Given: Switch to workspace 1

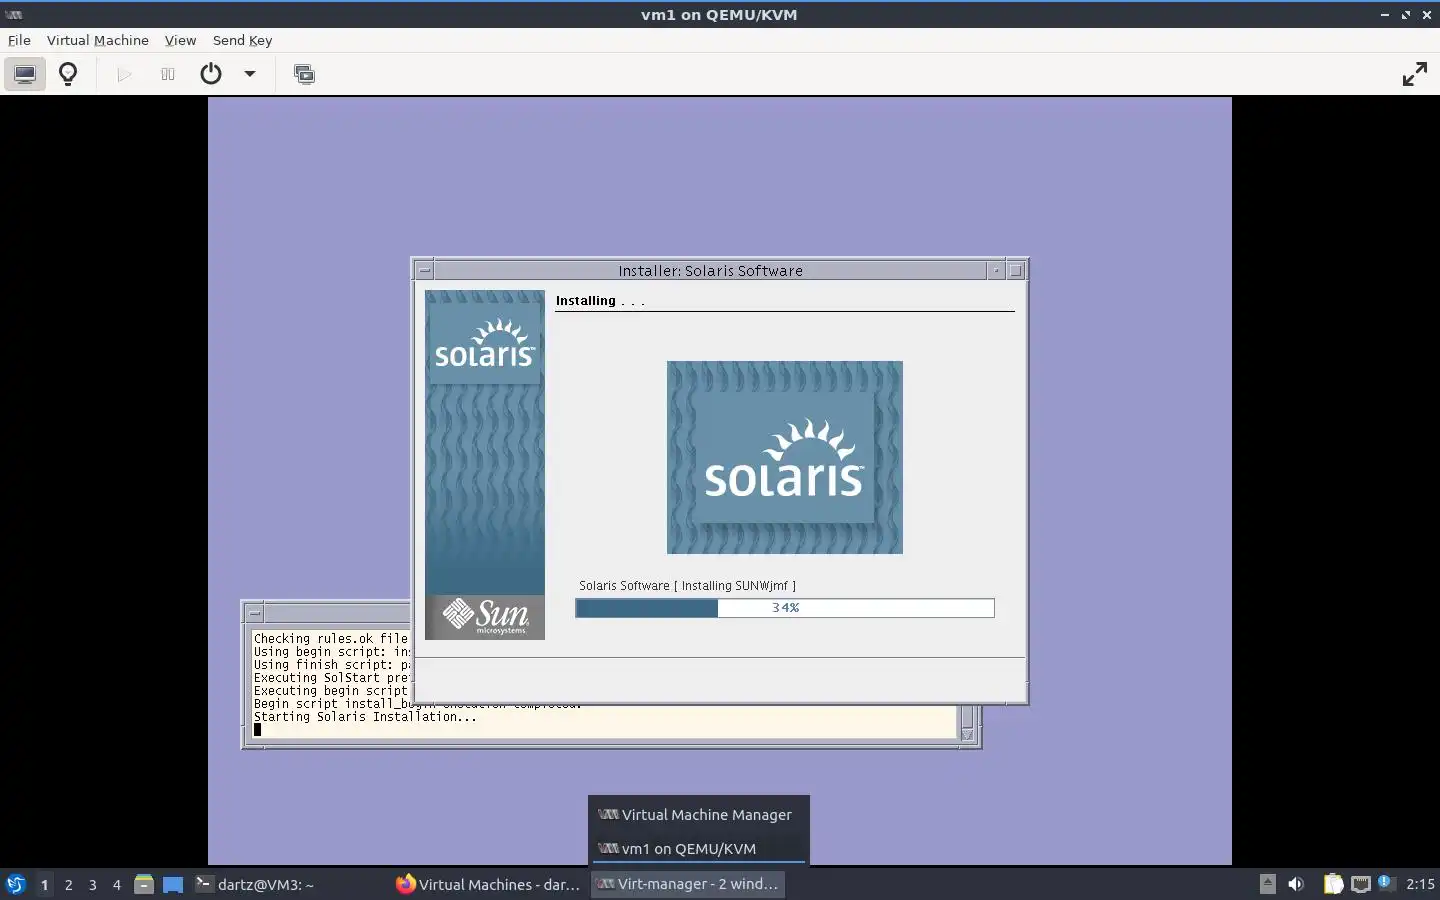Looking at the screenshot, I should 44,884.
